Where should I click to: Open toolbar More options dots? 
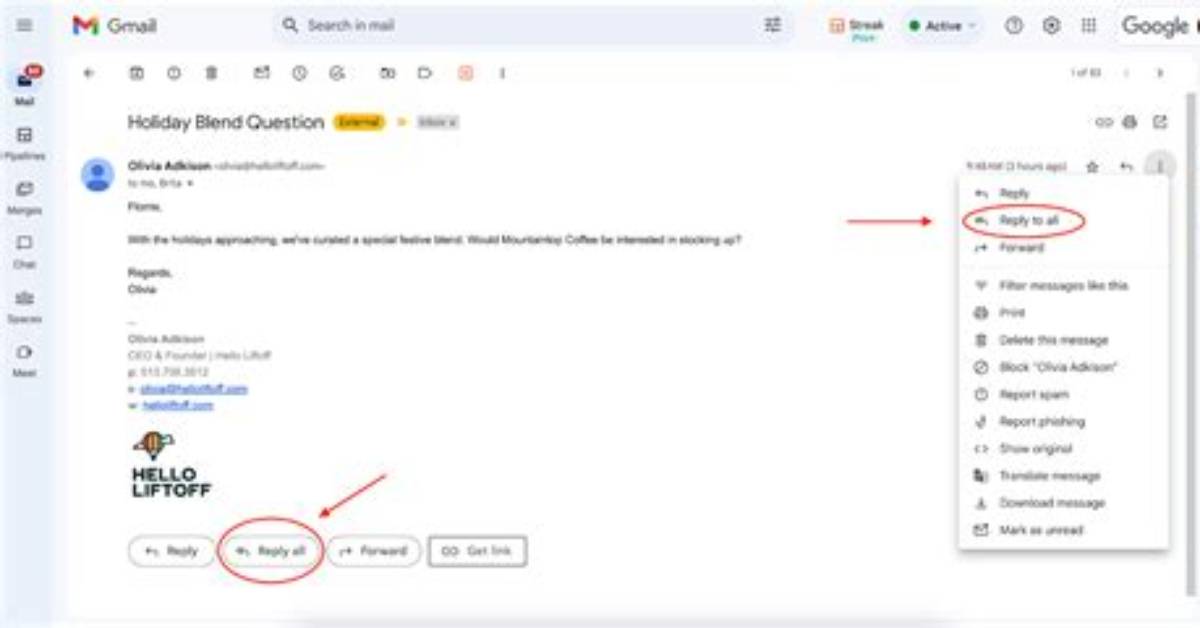[x=502, y=73]
